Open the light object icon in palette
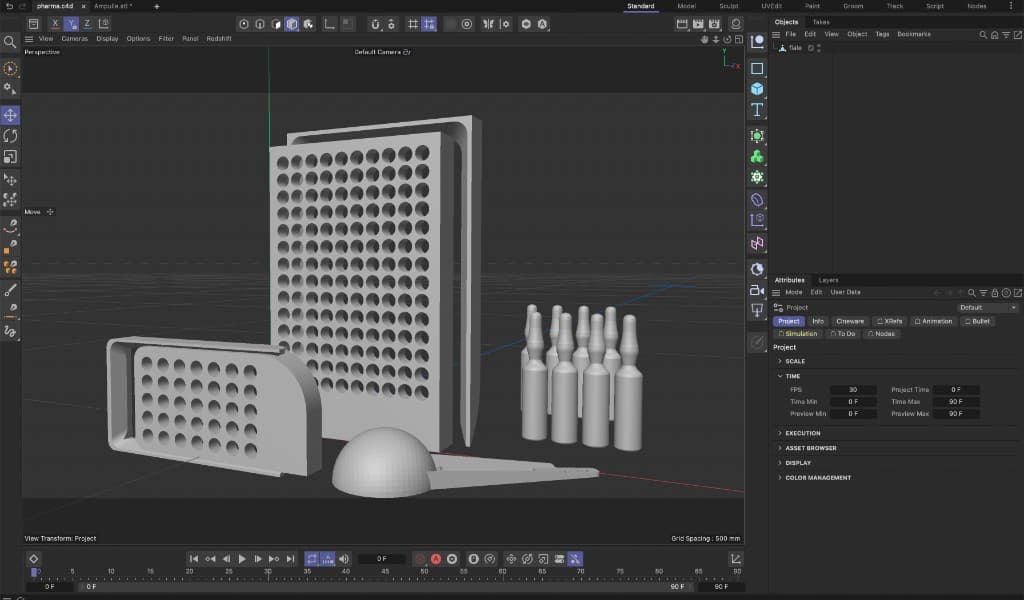Viewport: 1024px width, 600px height. pyautogui.click(x=757, y=310)
